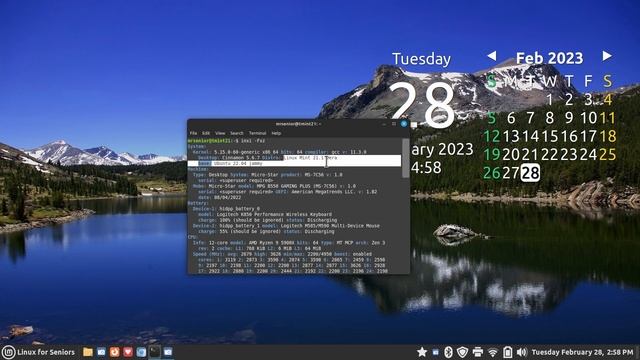Click yellow Saturday date 4 in calendar
Viewport: 640px width, 360px height.
[x=608, y=100]
